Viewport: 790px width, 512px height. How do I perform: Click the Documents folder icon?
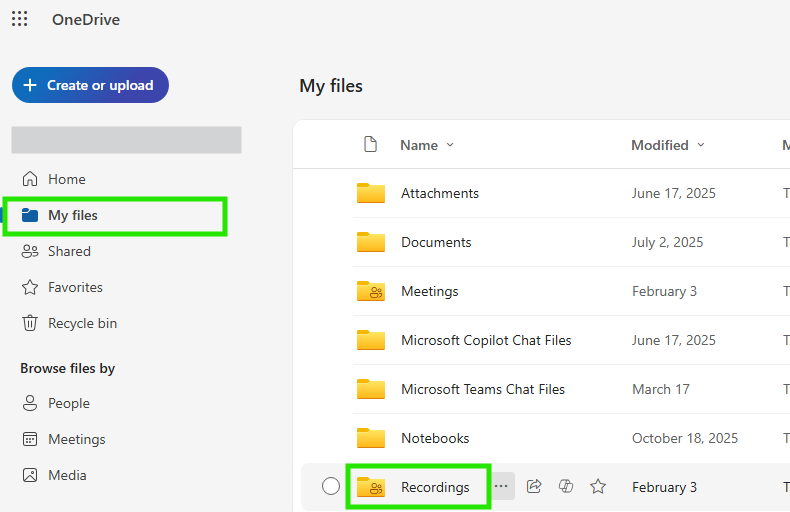coord(371,242)
